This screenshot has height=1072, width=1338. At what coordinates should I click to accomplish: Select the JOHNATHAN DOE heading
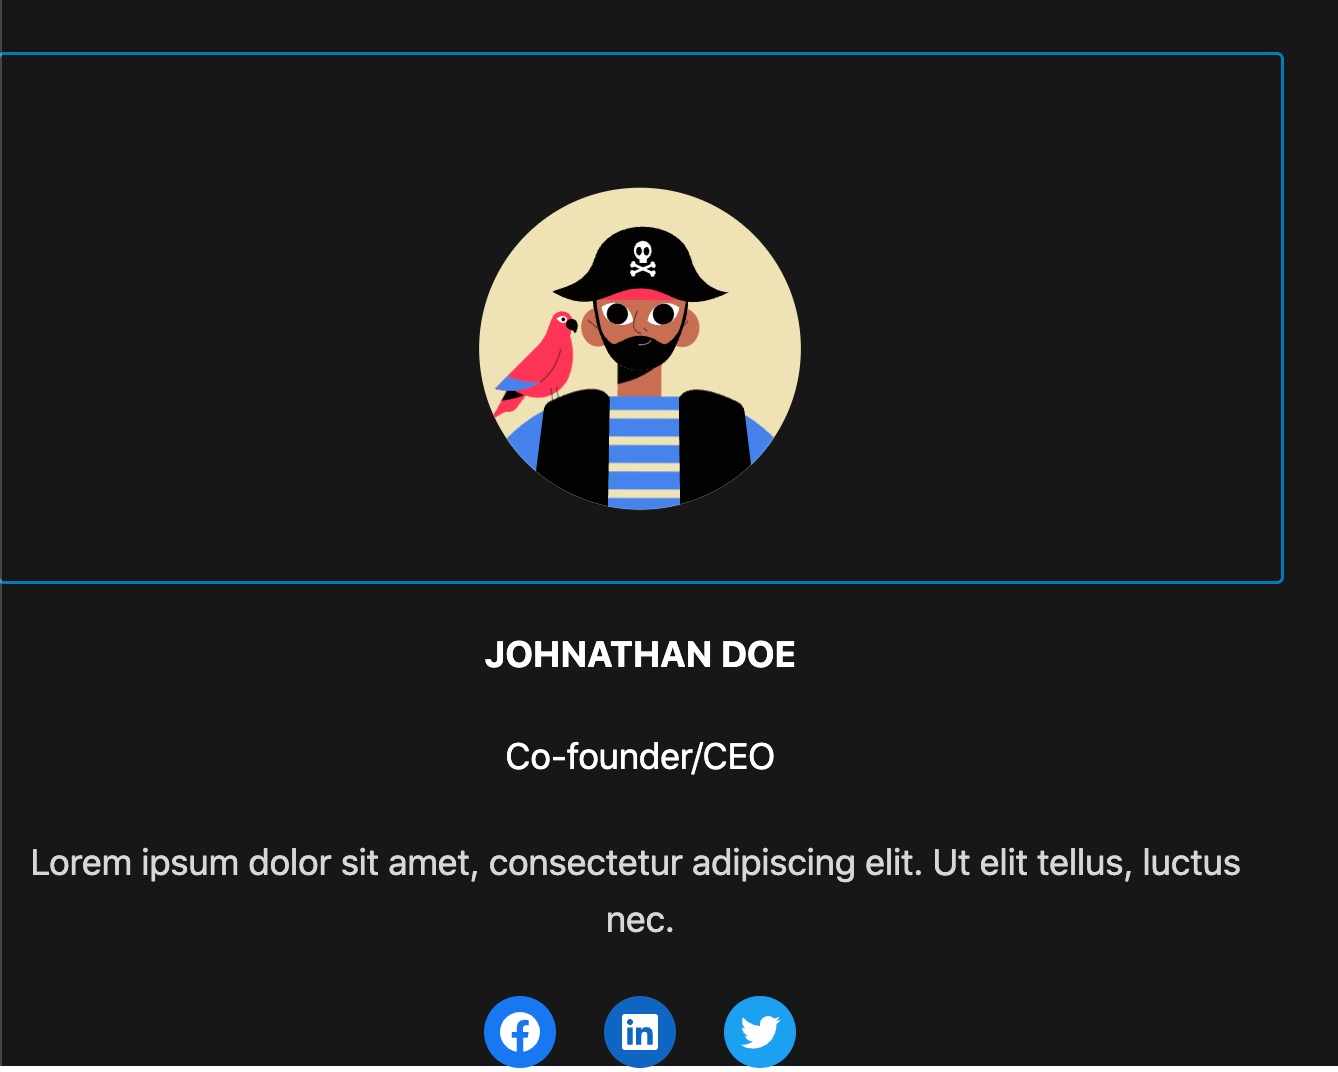coord(640,655)
